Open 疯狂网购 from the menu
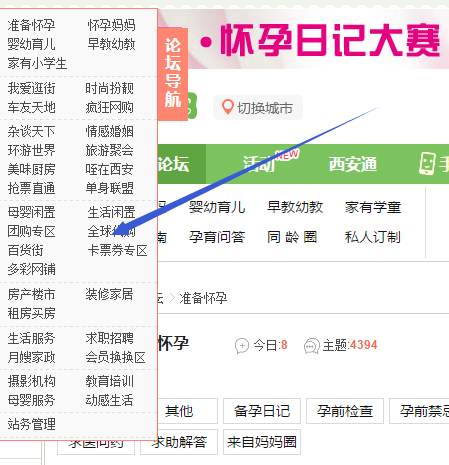Viewport: 449px width, 465px height. (109, 107)
